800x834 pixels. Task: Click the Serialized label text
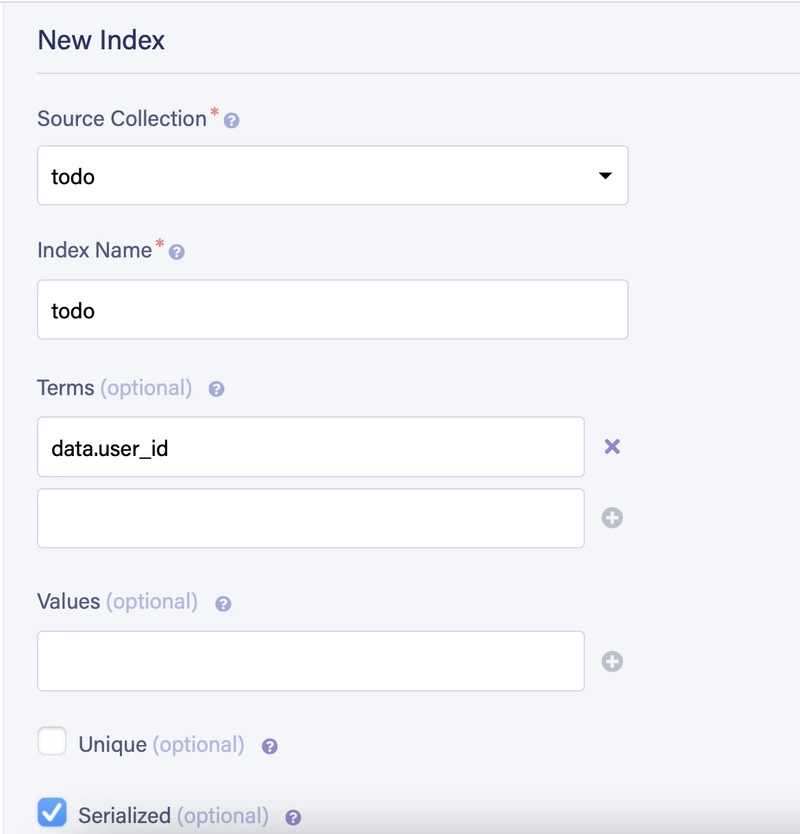124,816
